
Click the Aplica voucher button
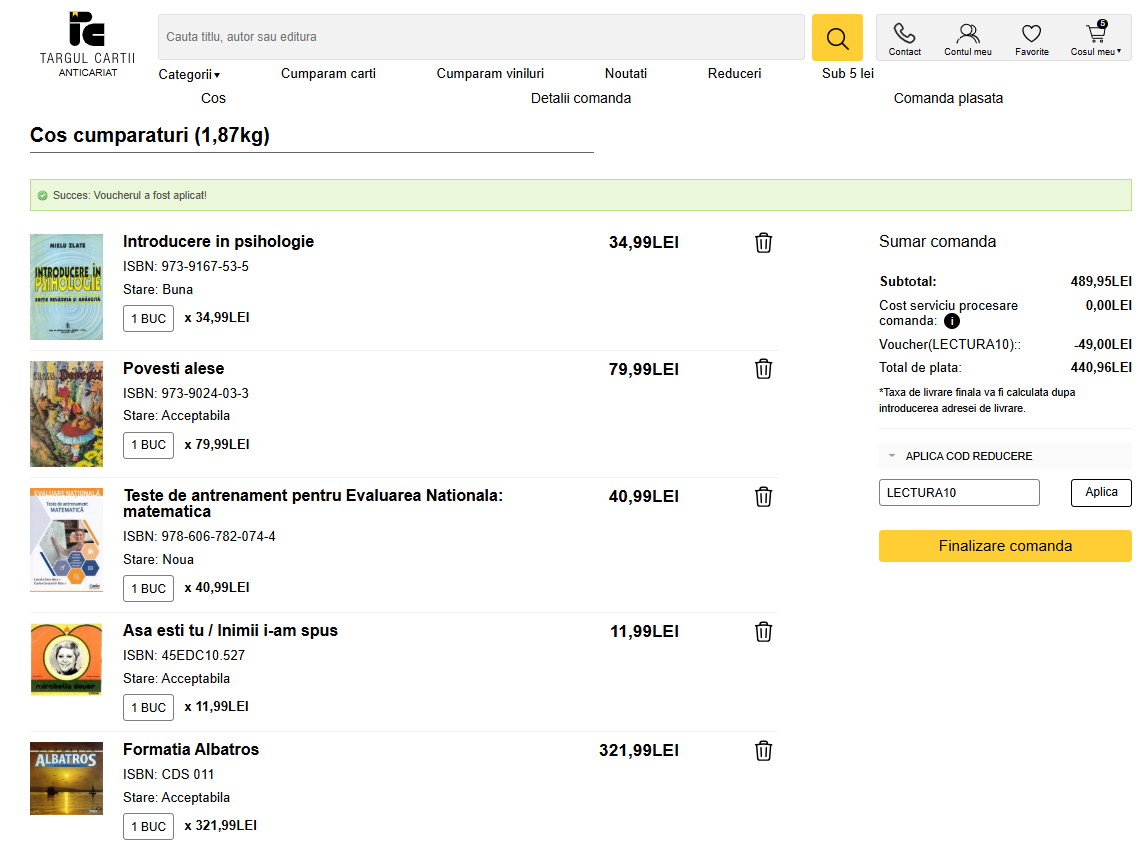[x=1101, y=493]
